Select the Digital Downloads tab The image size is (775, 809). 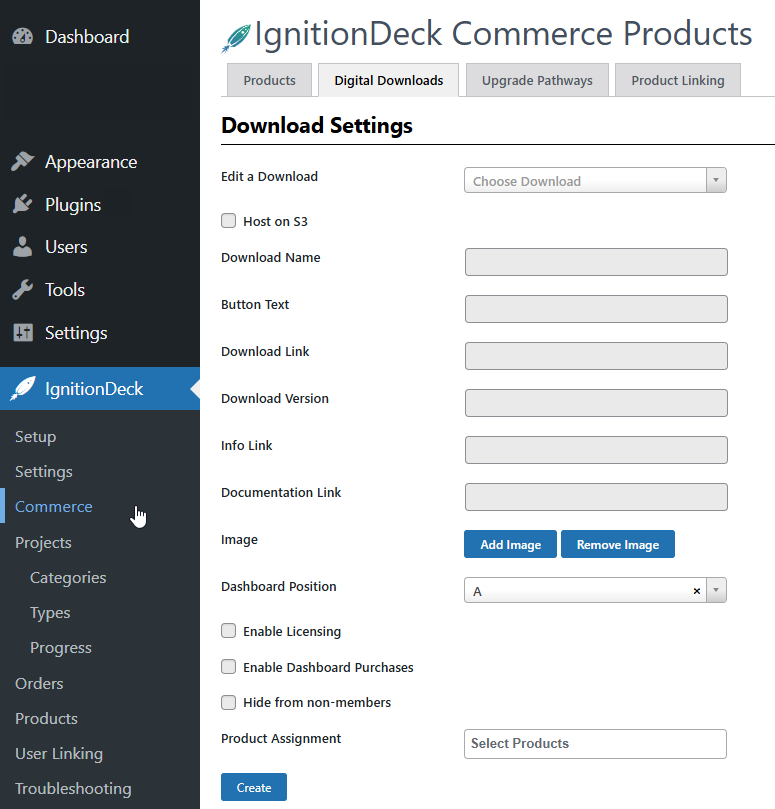tap(389, 80)
